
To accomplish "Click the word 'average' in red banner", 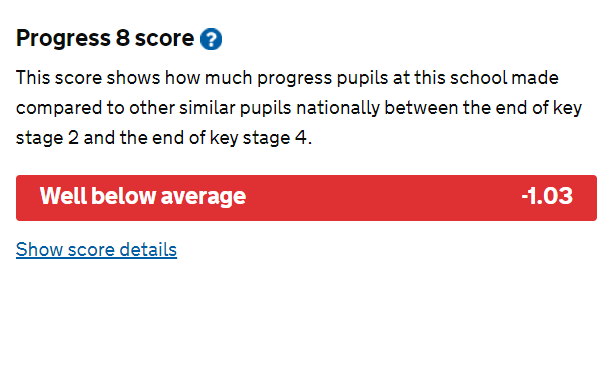I will pyautogui.click(x=203, y=197).
